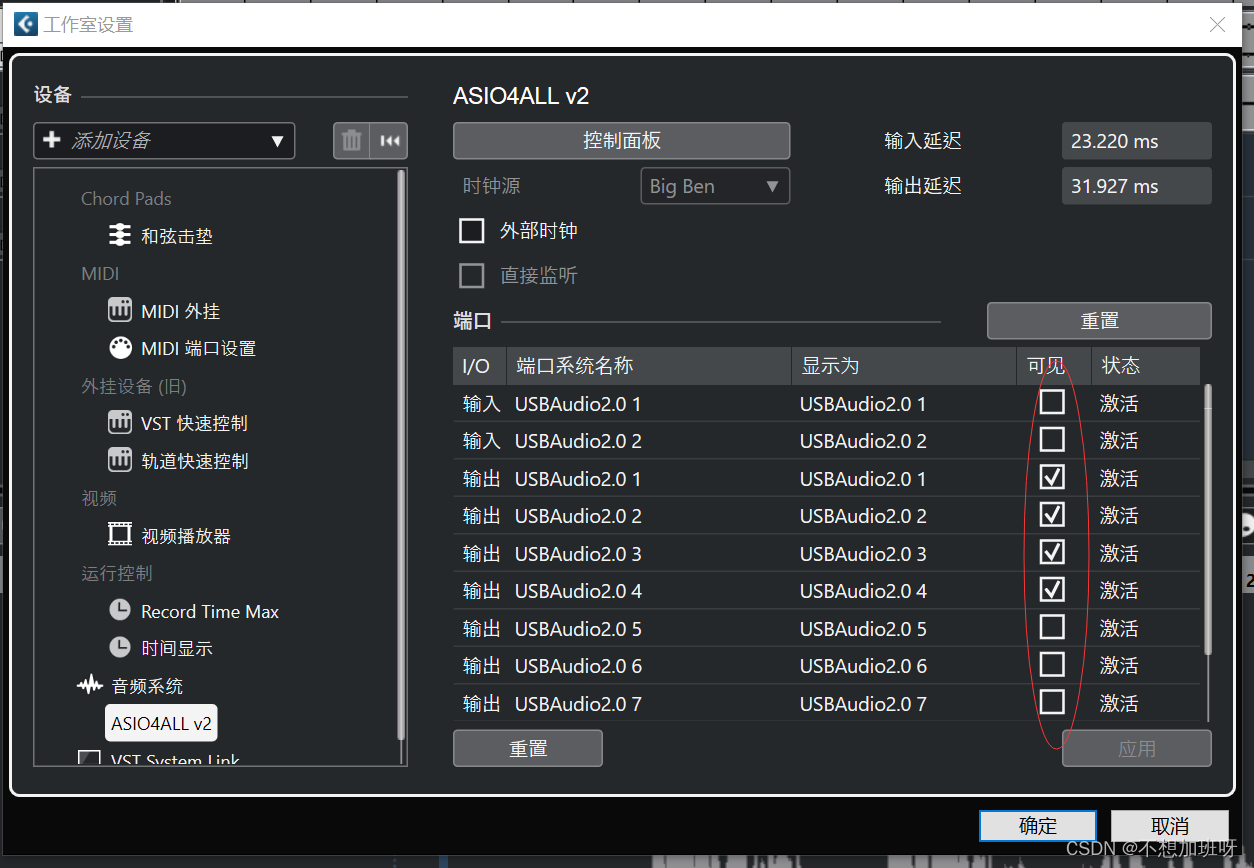Select Record Time Max entry
The image size is (1254, 868).
[210, 611]
